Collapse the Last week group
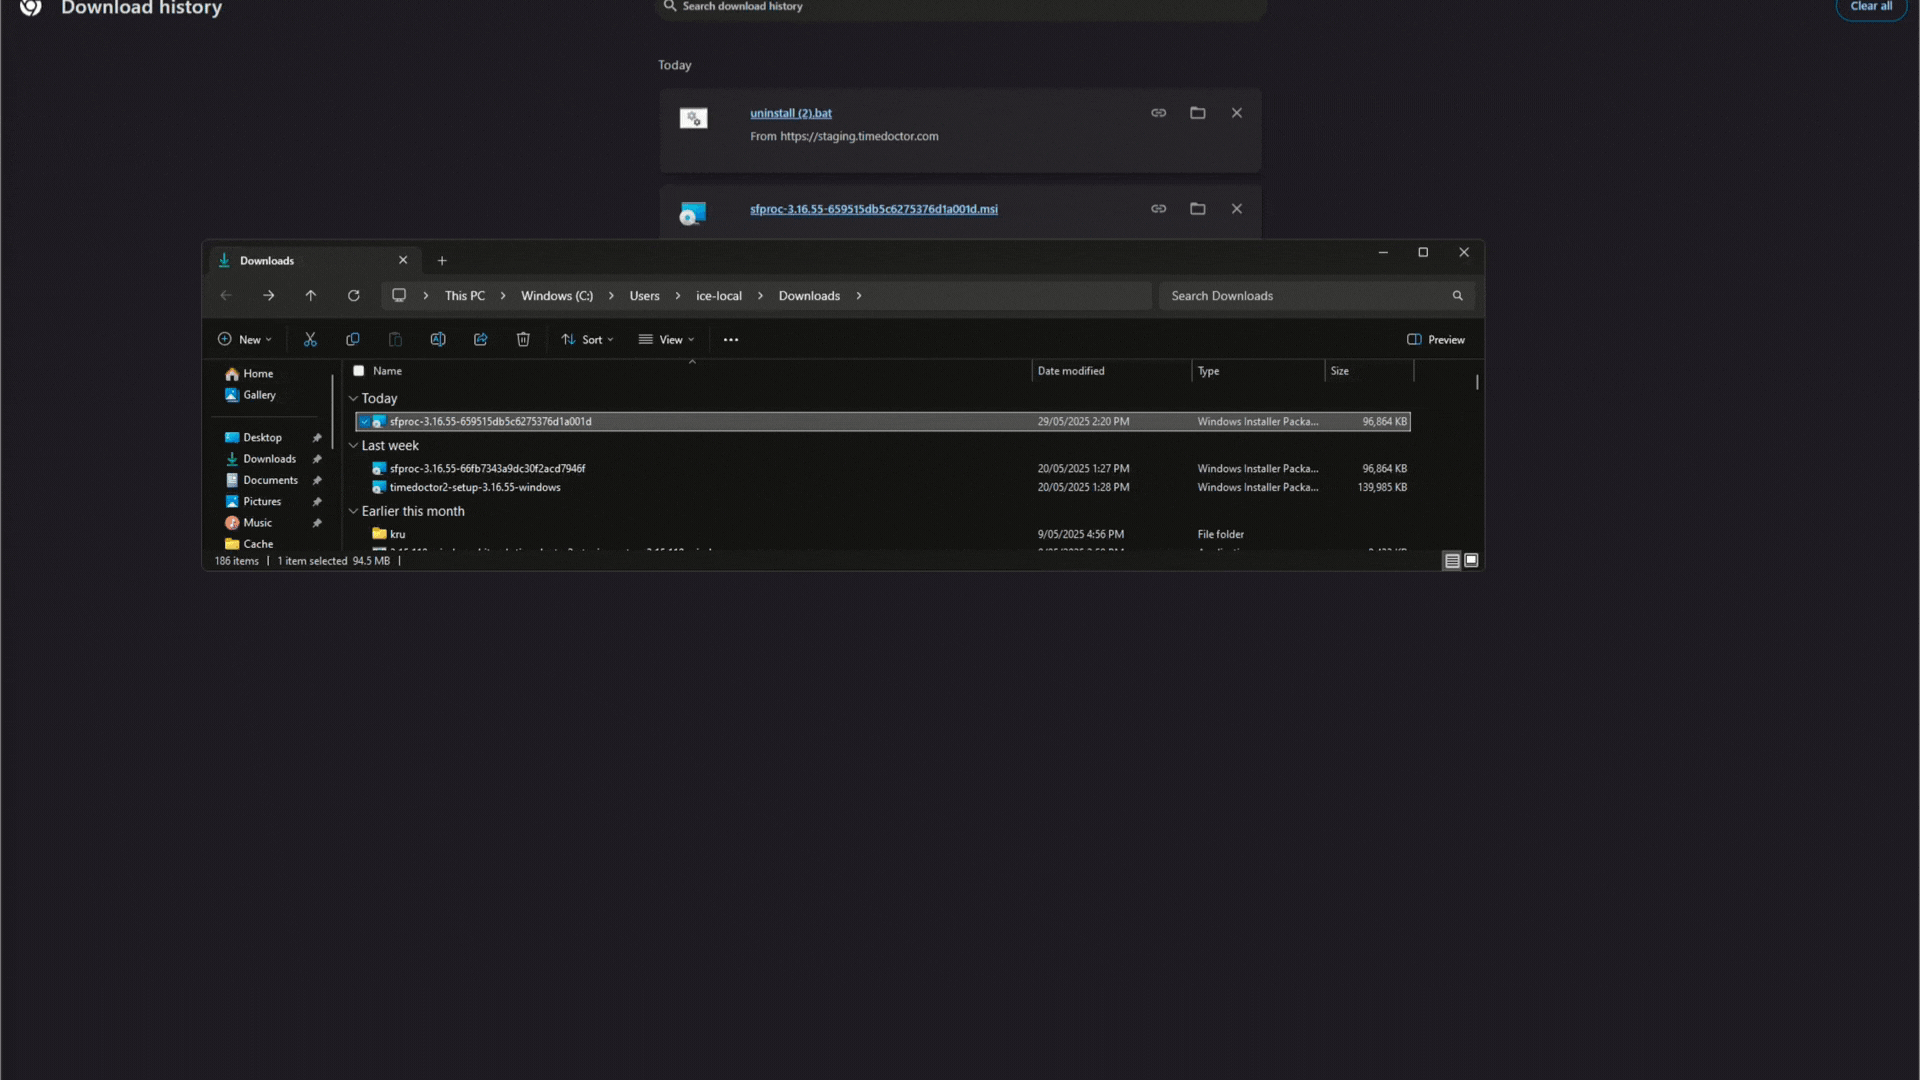Viewport: 1920px width, 1080px height. (353, 446)
